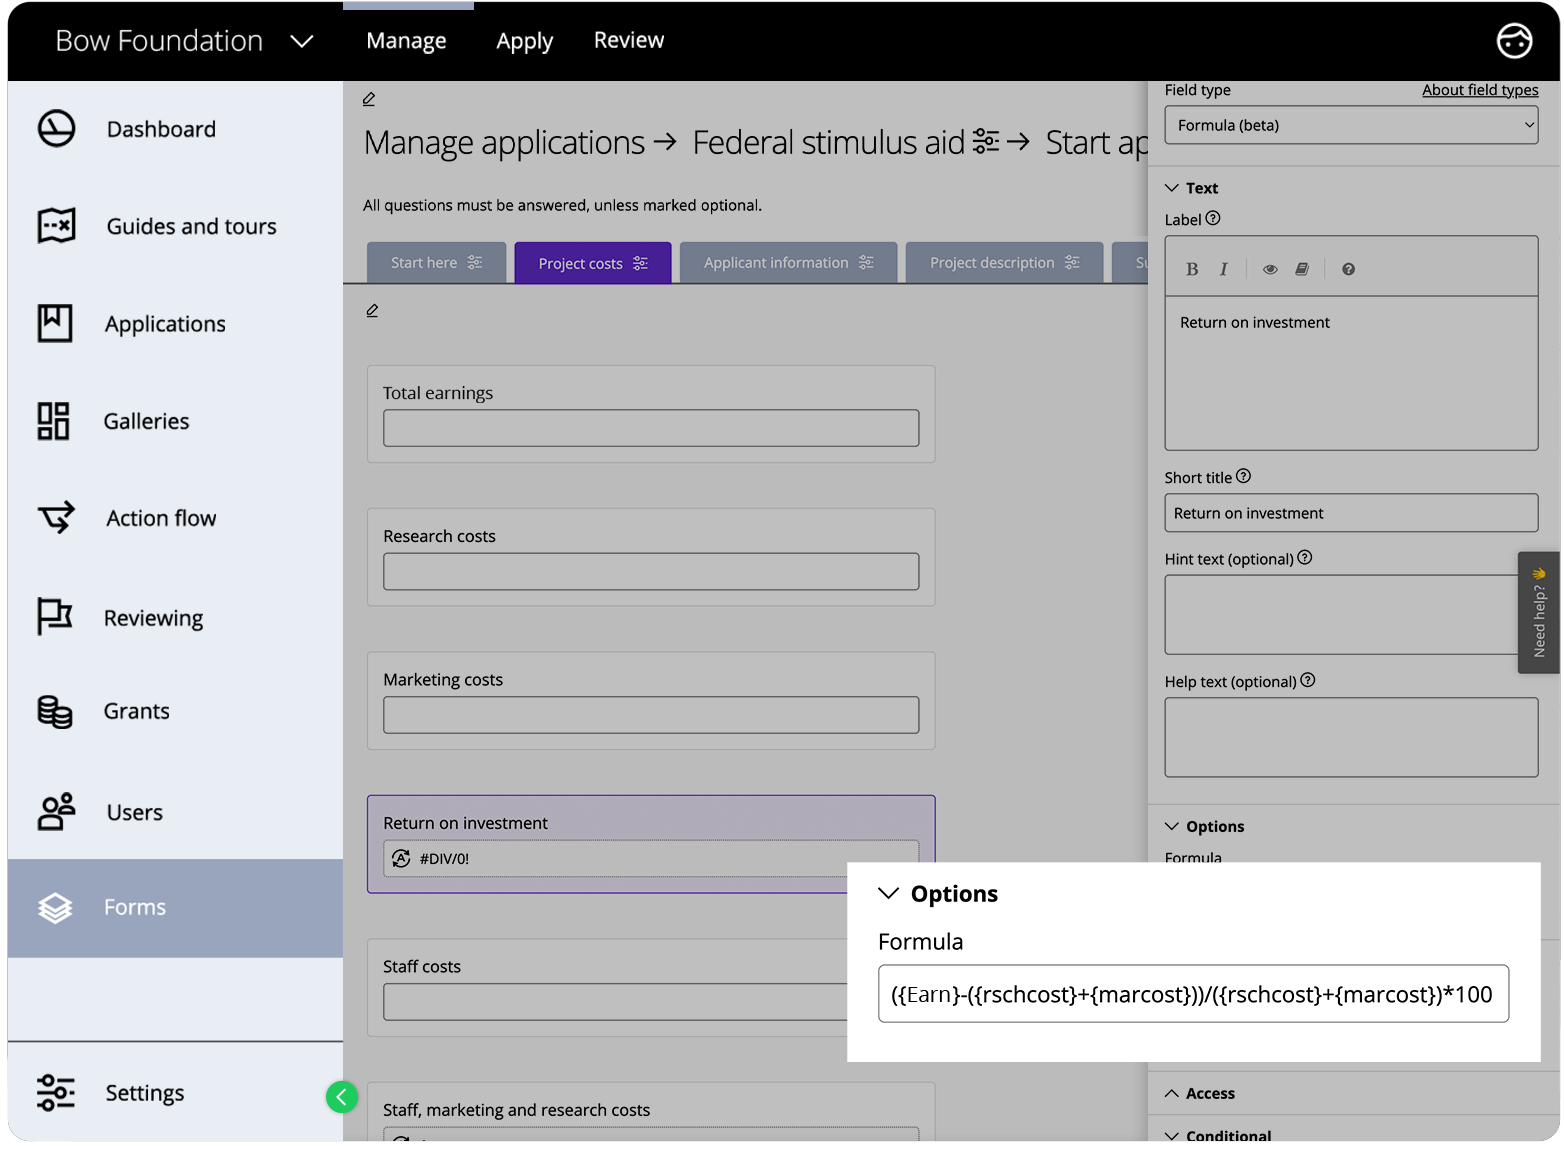Click the About field types link

[1480, 89]
